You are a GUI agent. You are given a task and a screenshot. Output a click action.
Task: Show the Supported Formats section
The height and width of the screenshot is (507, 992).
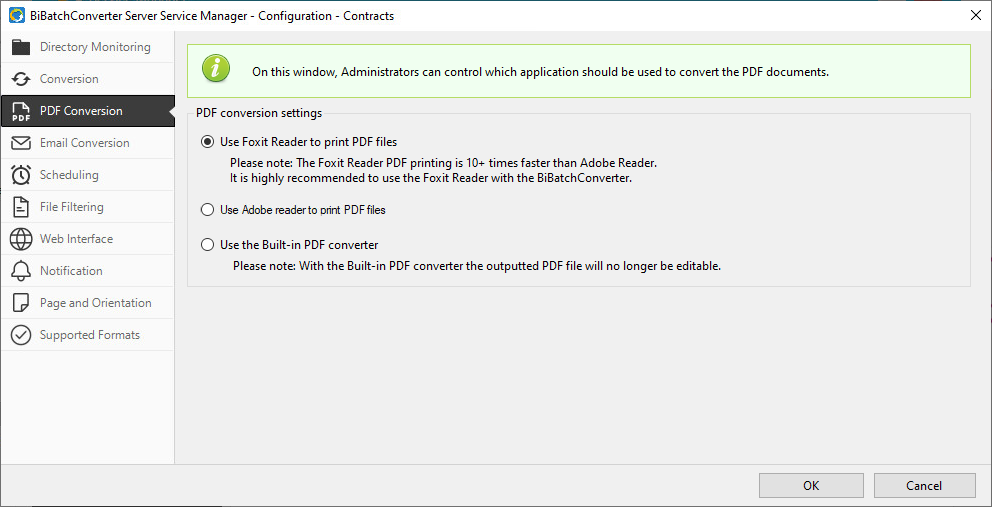point(90,335)
